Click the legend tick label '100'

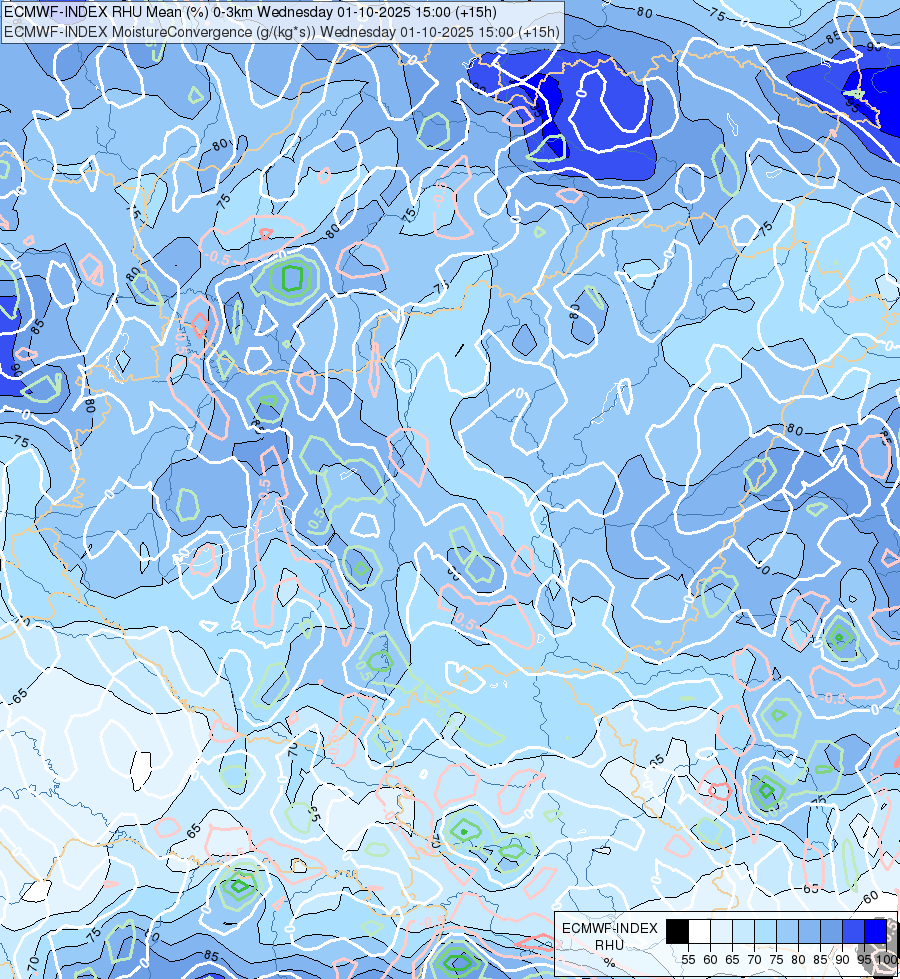coord(887,960)
